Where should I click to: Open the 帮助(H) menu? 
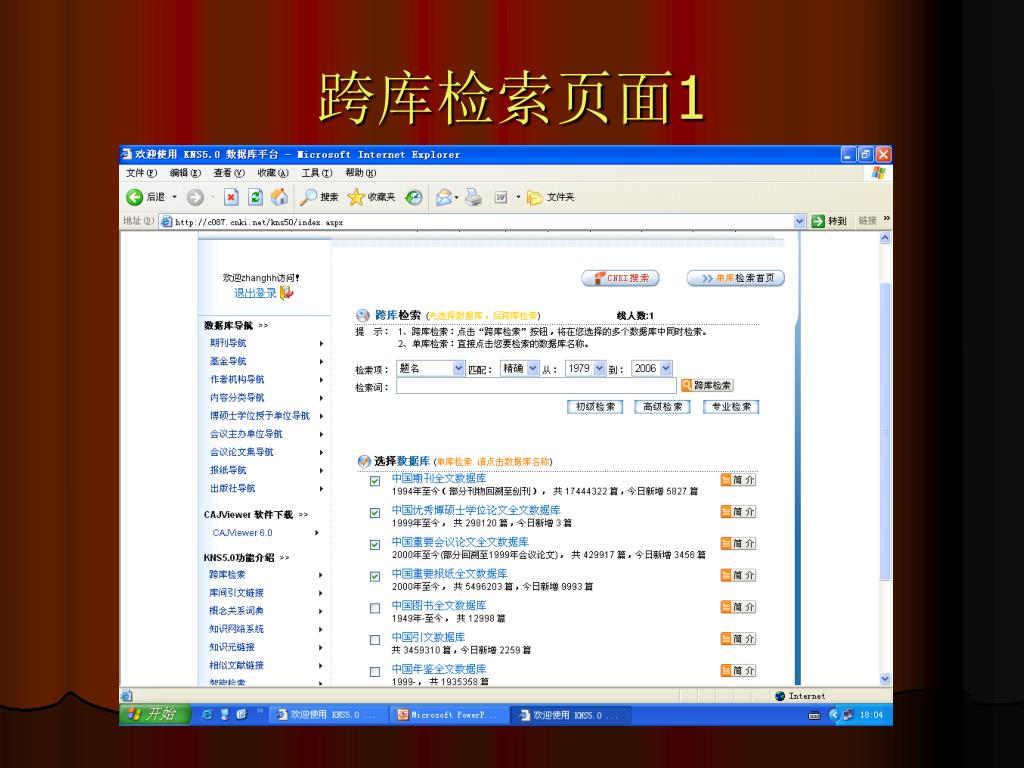(360, 173)
